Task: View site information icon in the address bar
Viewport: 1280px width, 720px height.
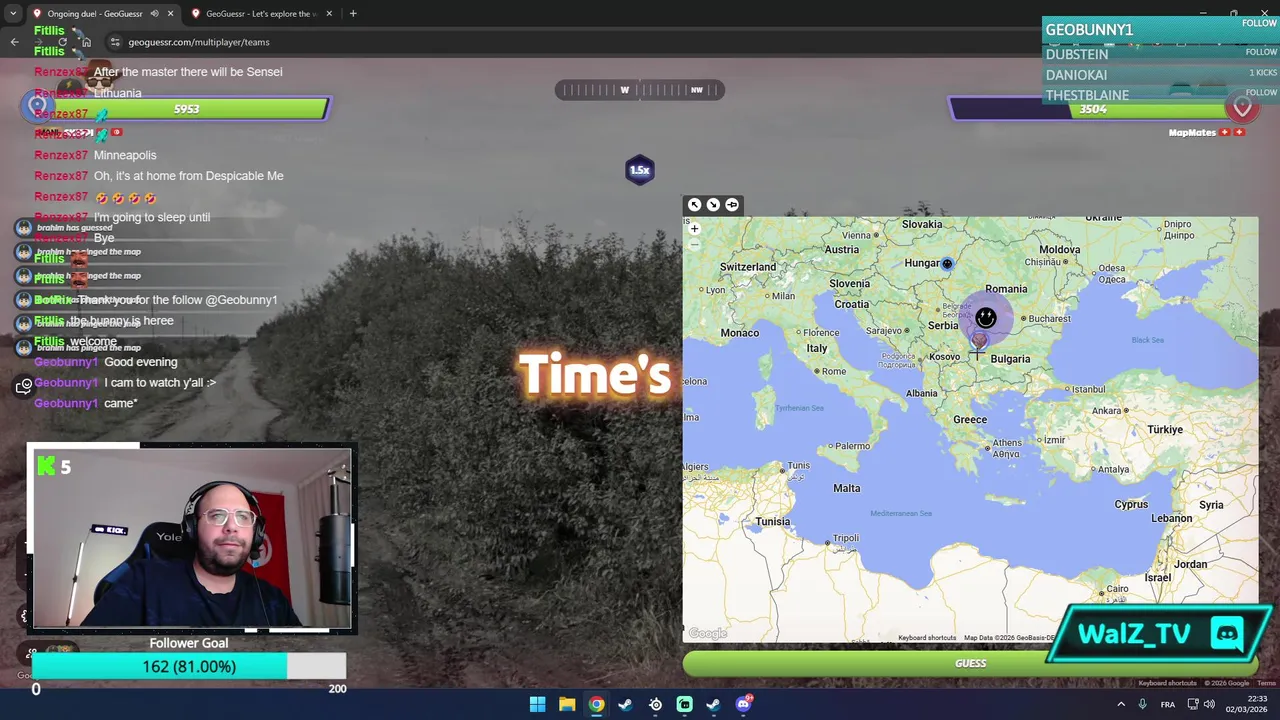Action: pos(115,42)
